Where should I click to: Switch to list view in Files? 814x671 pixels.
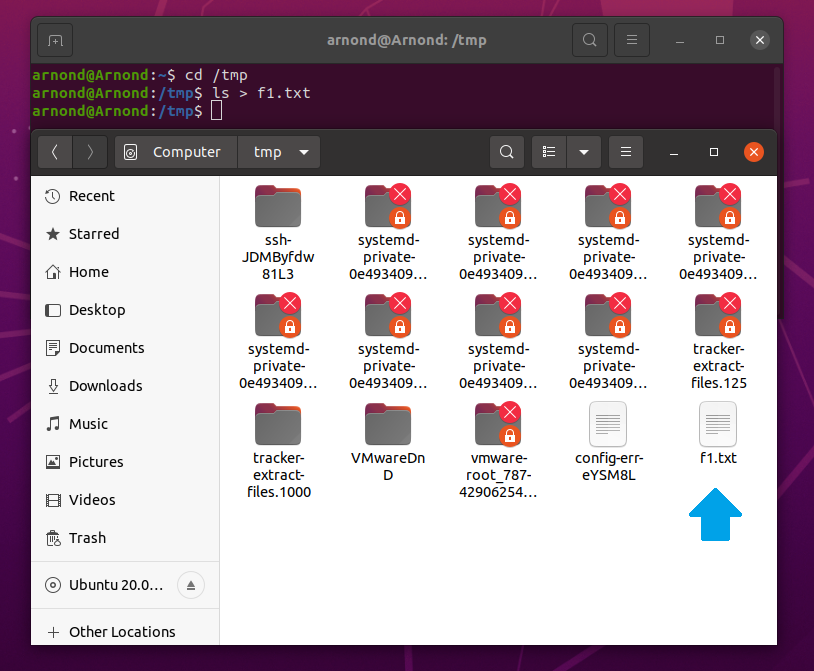(548, 151)
